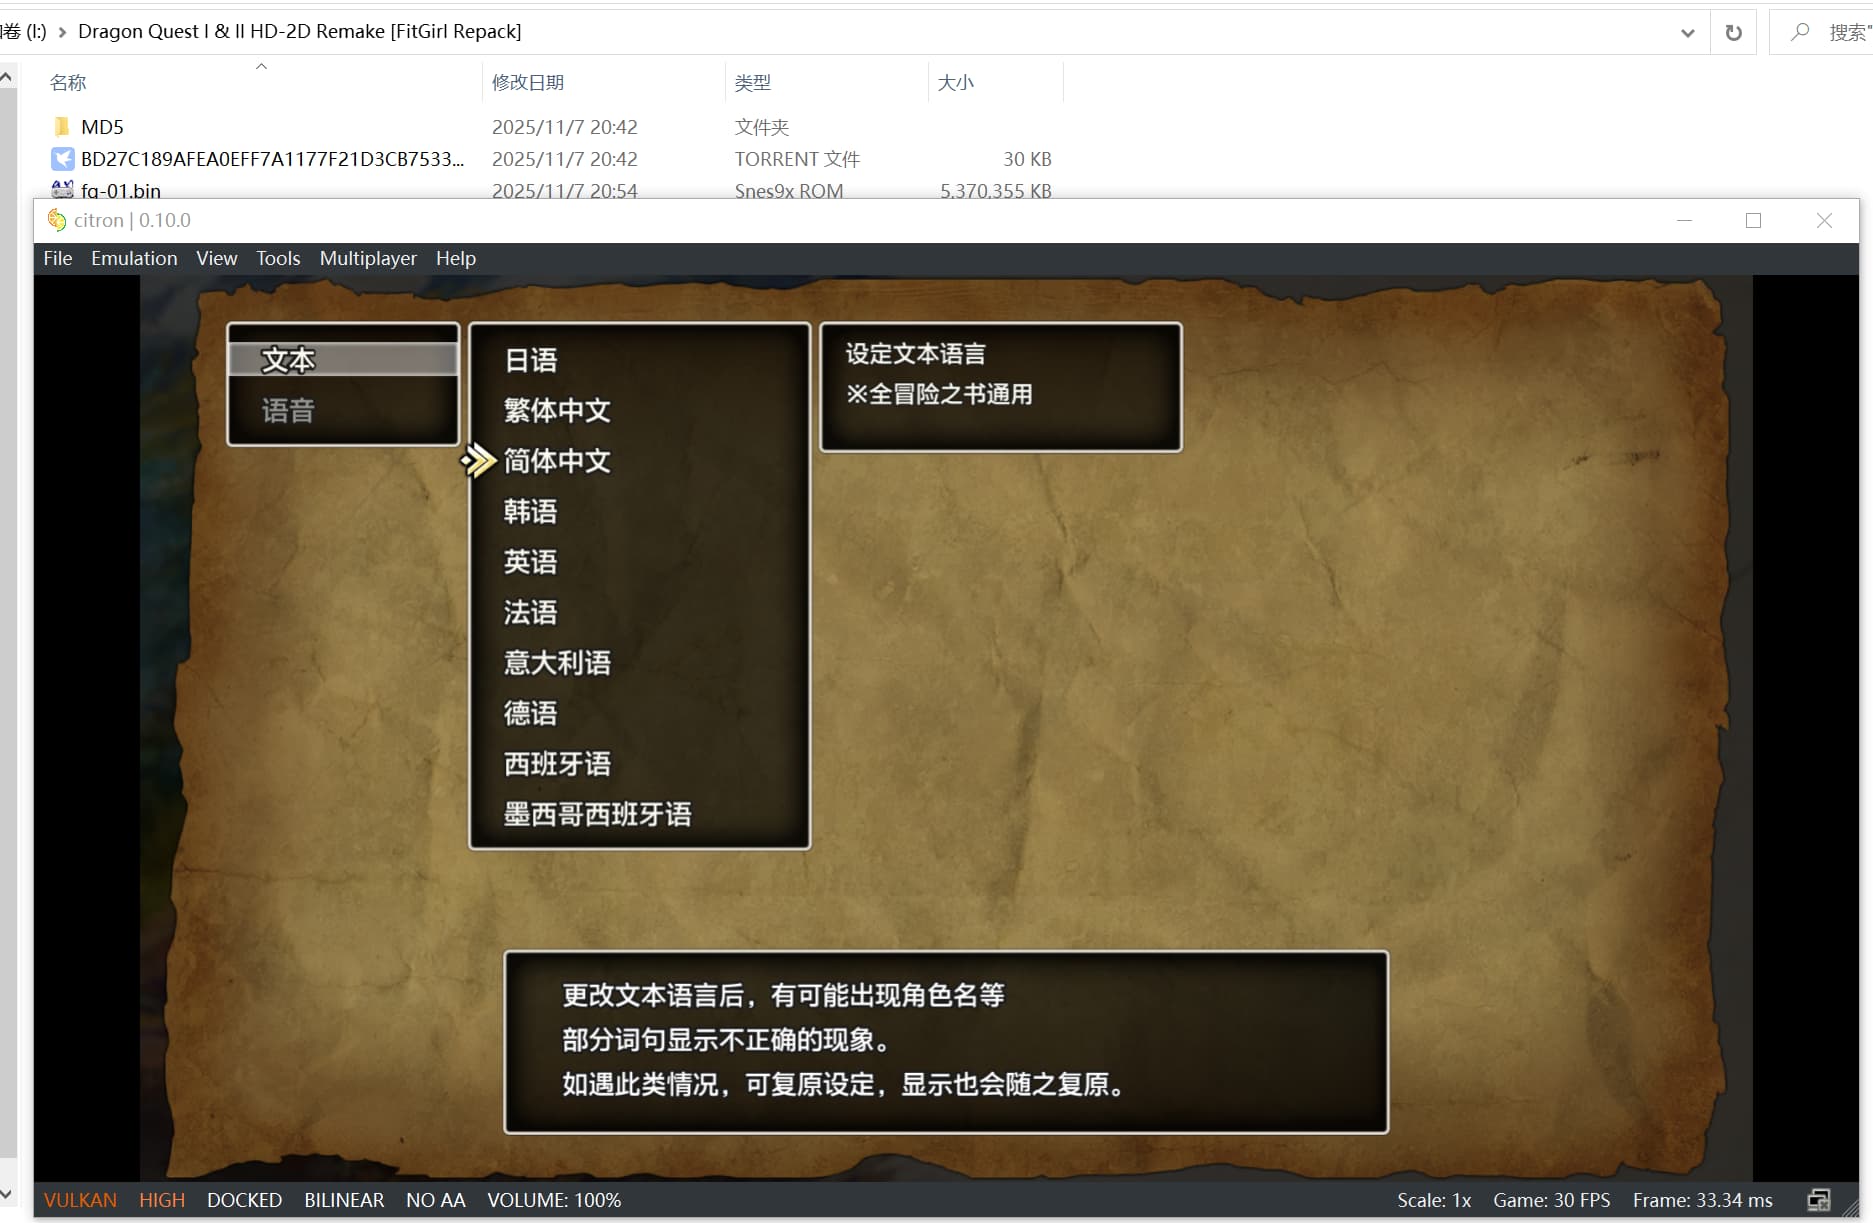Click the Game: 30 FPS status entry
This screenshot has height=1223, width=1873.
(1552, 1200)
